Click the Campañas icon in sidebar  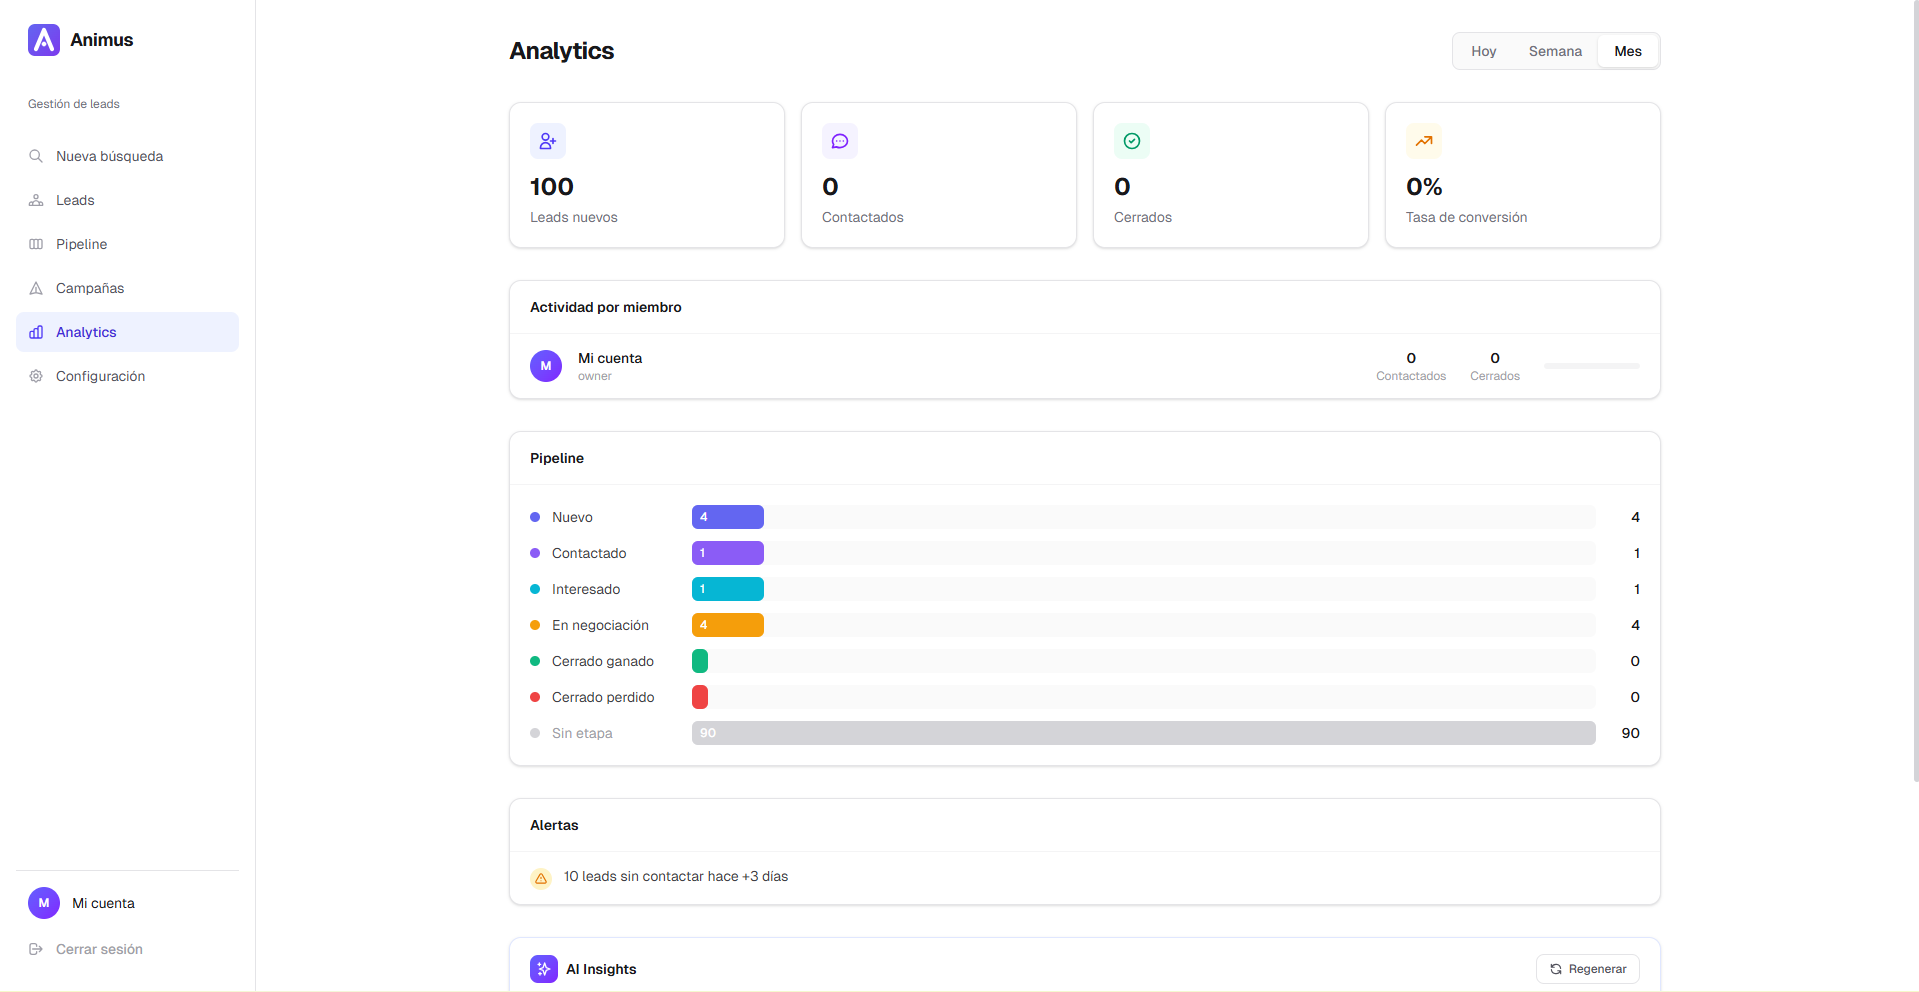pyautogui.click(x=36, y=288)
